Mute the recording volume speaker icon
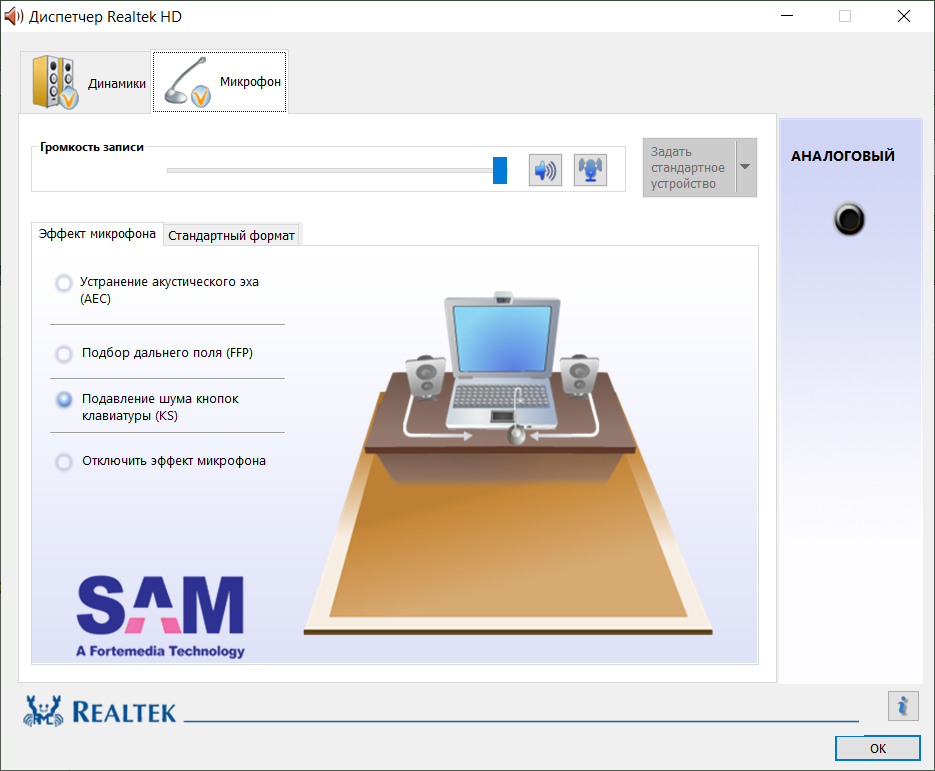 coord(545,170)
